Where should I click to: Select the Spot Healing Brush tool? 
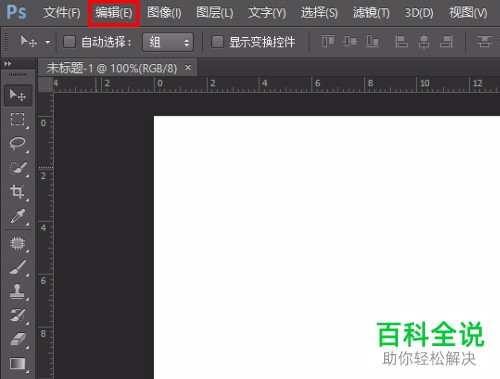pyautogui.click(x=18, y=243)
